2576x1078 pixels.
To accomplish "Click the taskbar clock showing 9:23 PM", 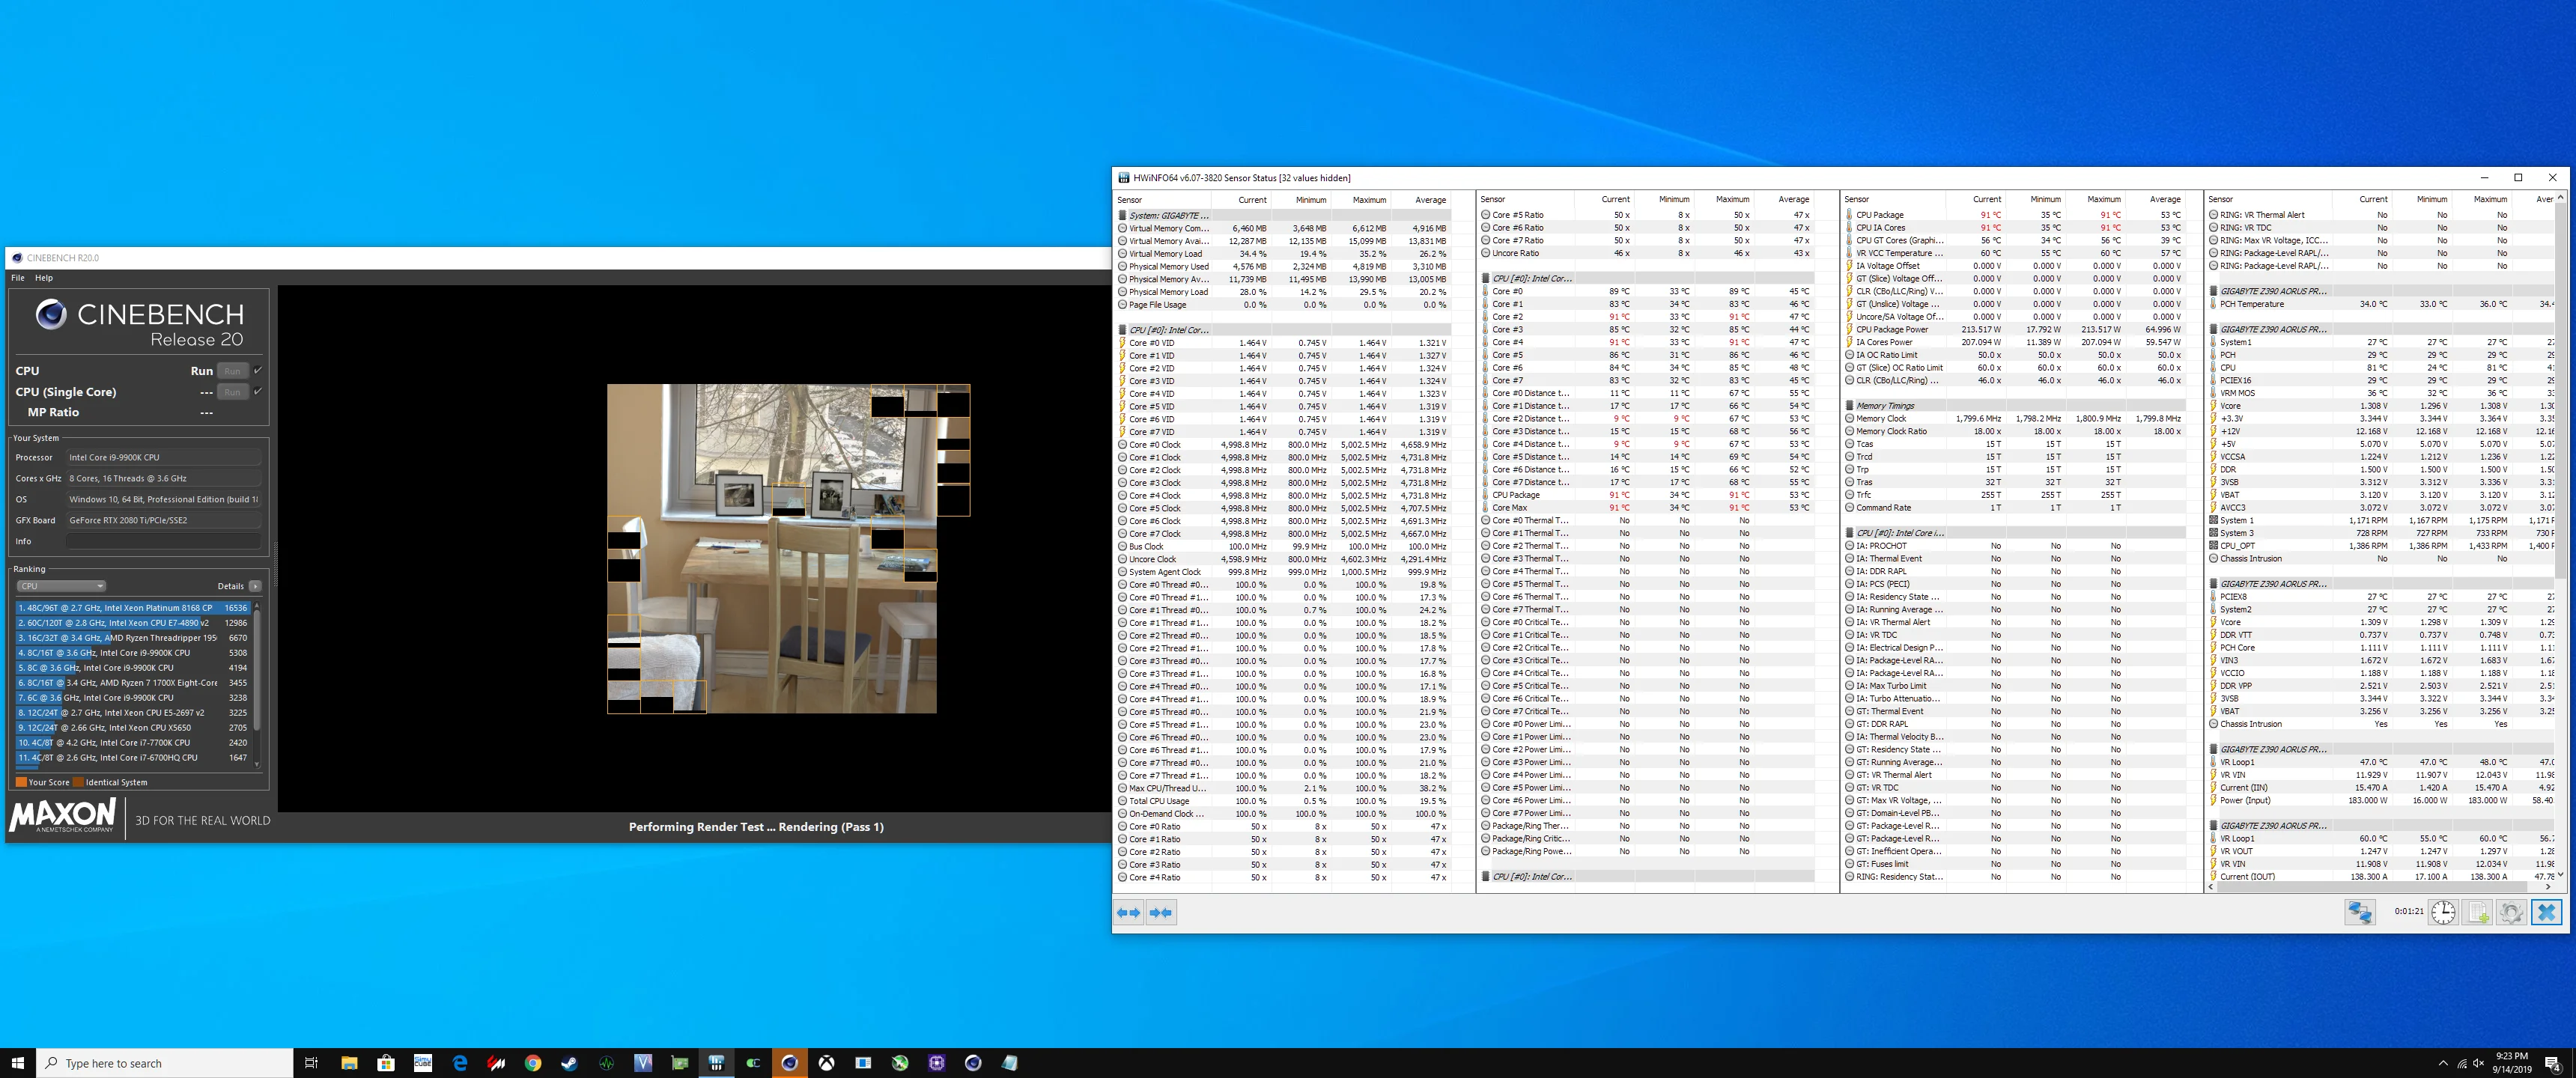I will (x=2512, y=1063).
